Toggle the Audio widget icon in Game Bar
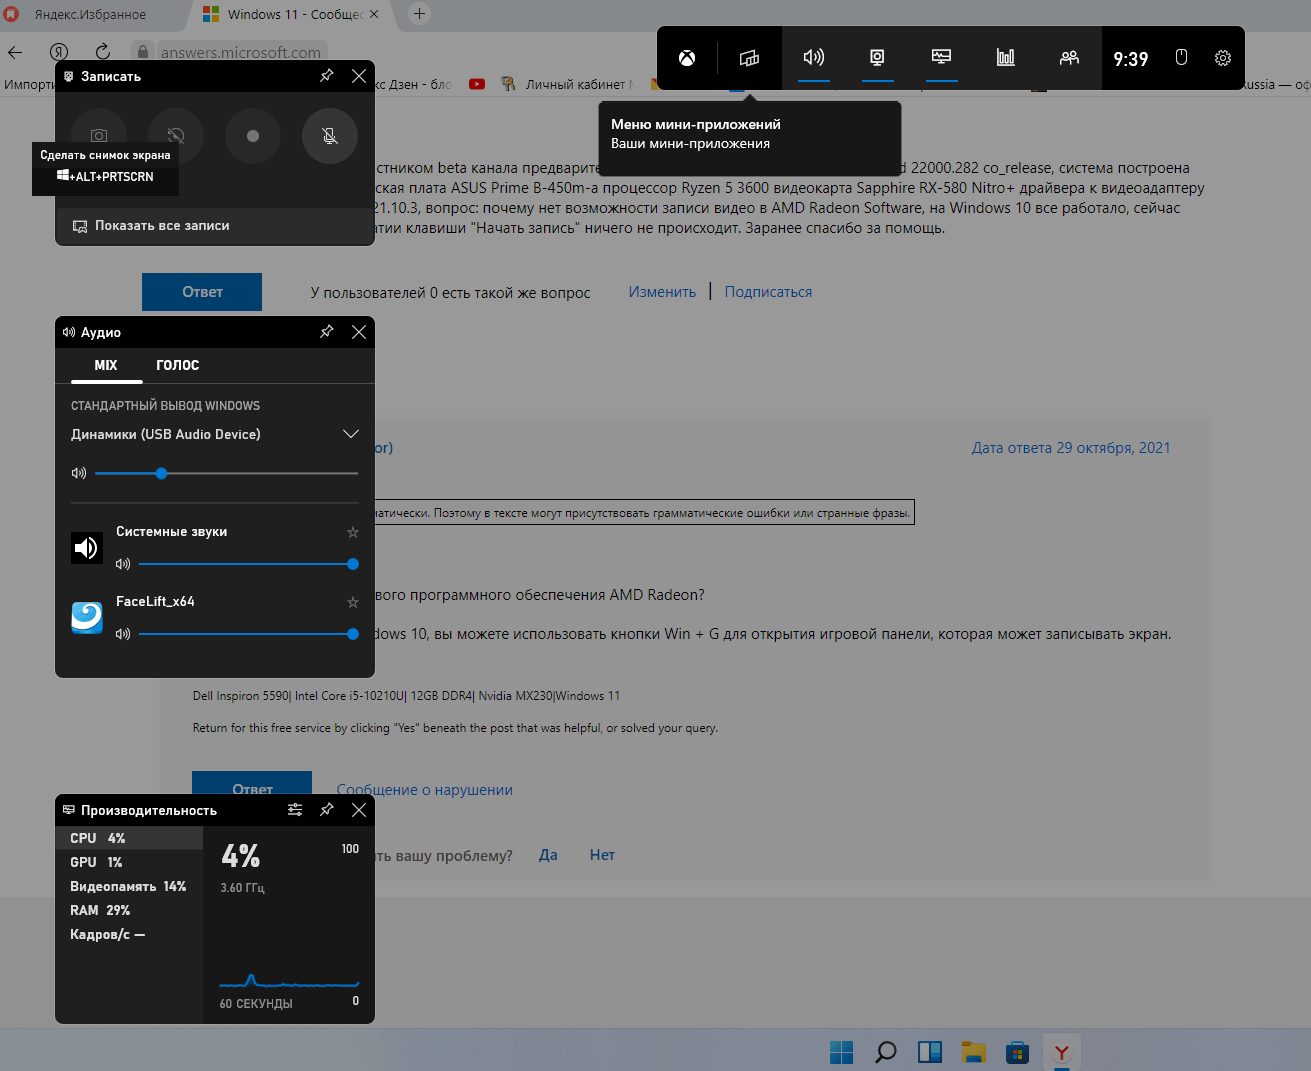The width and height of the screenshot is (1311, 1071). 814,58
